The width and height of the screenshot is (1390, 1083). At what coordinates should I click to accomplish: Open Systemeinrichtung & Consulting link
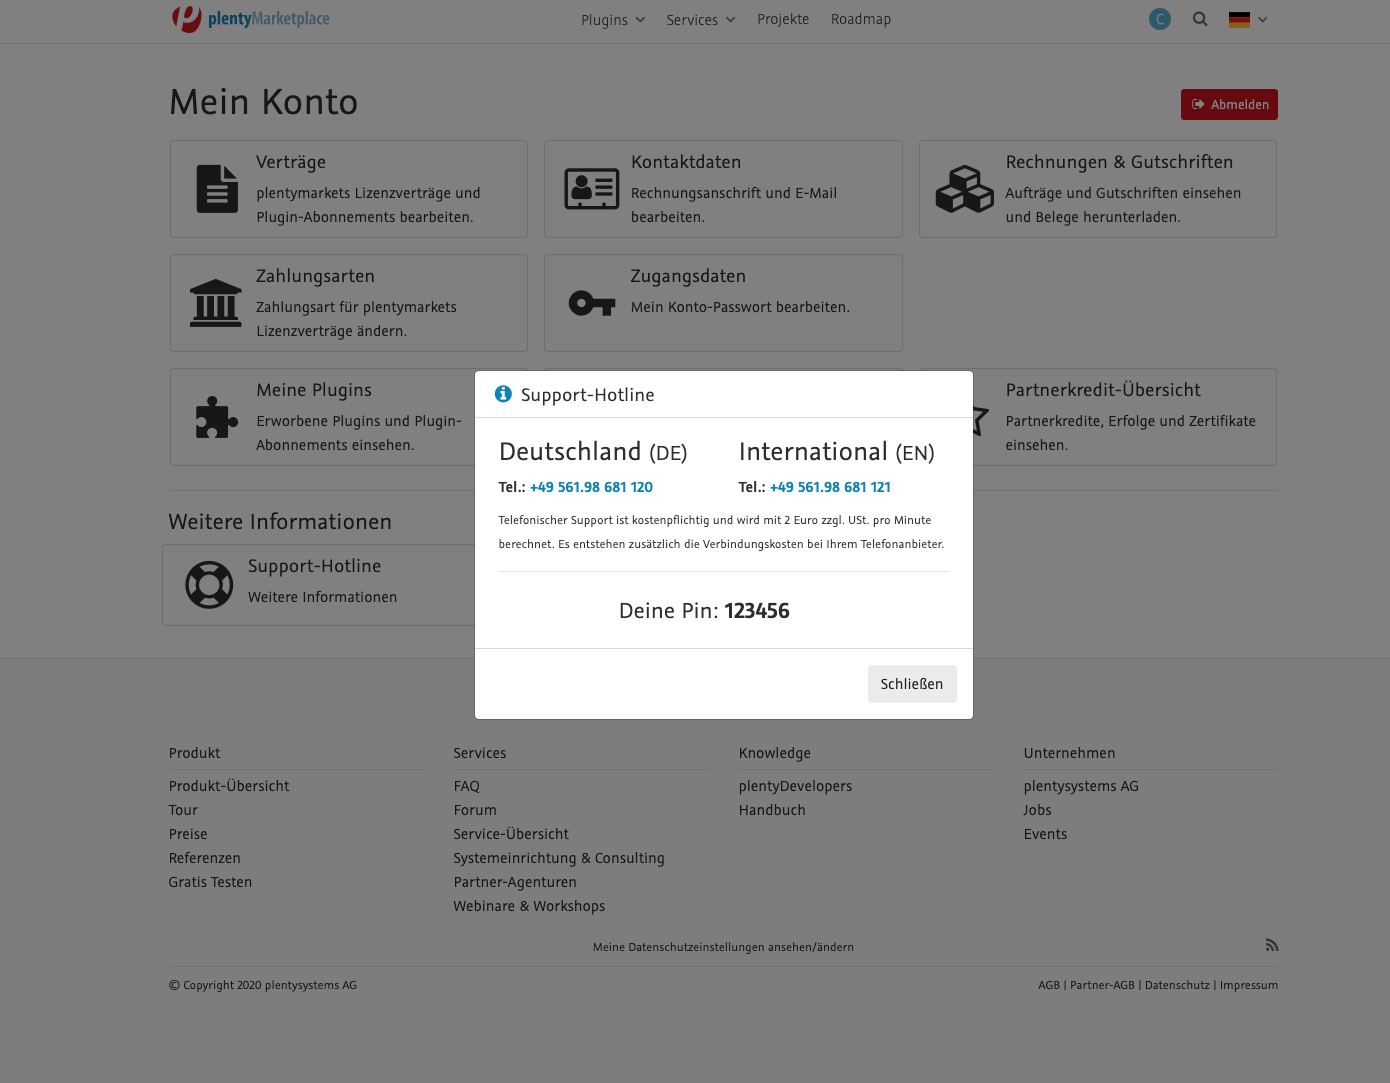click(x=559, y=858)
